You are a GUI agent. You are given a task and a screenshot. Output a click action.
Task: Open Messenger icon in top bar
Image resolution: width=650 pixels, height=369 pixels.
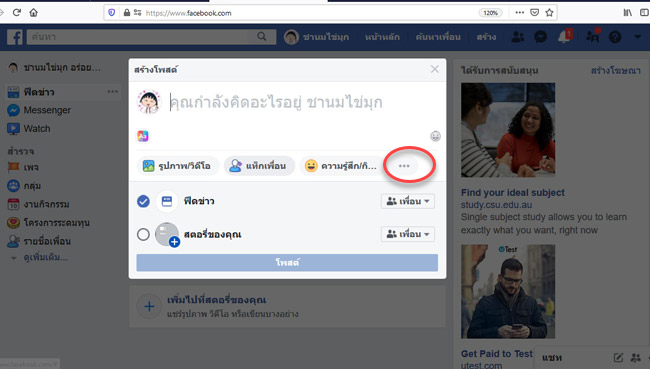click(x=540, y=37)
